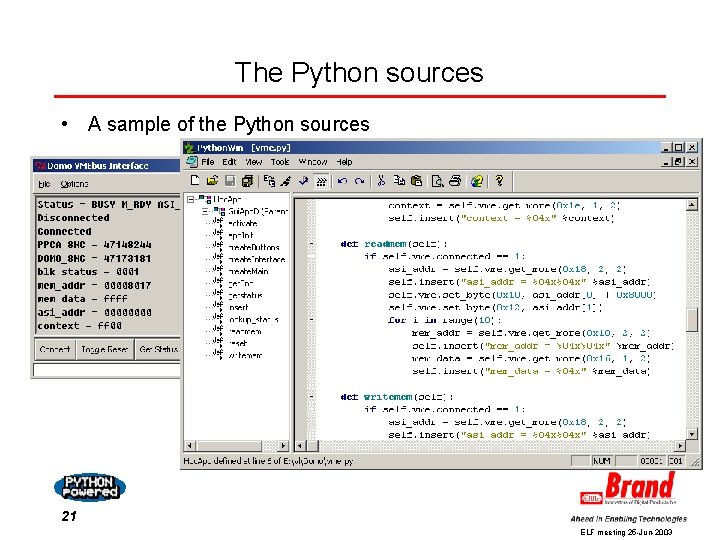
Task: Open the View menu in PythonWin
Action: [253, 162]
